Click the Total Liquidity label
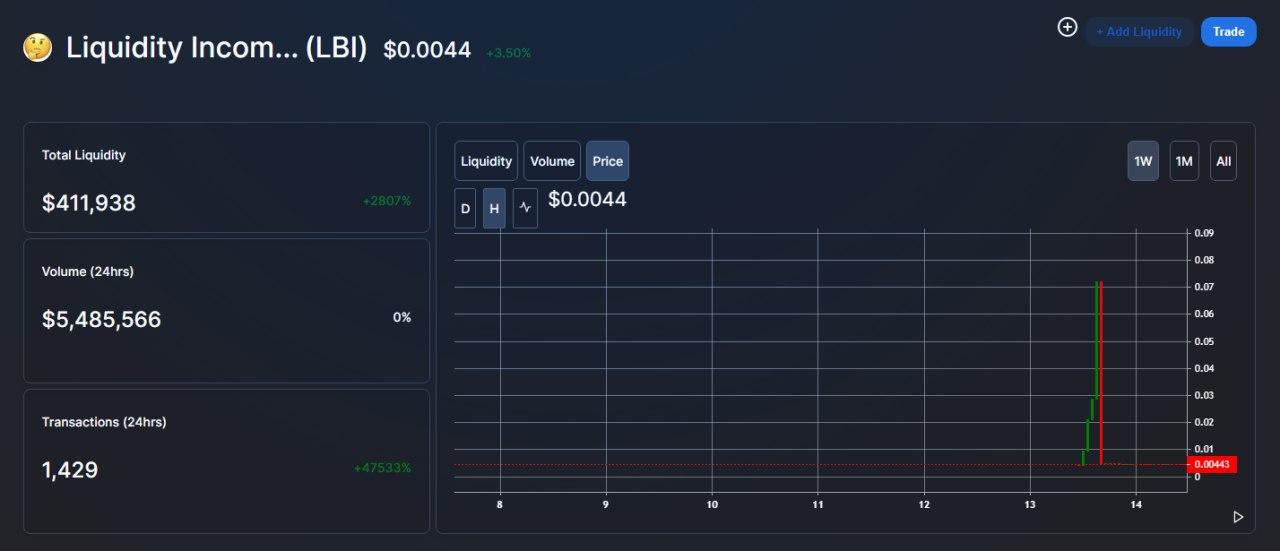This screenshot has height=551, width=1280. 84,155
